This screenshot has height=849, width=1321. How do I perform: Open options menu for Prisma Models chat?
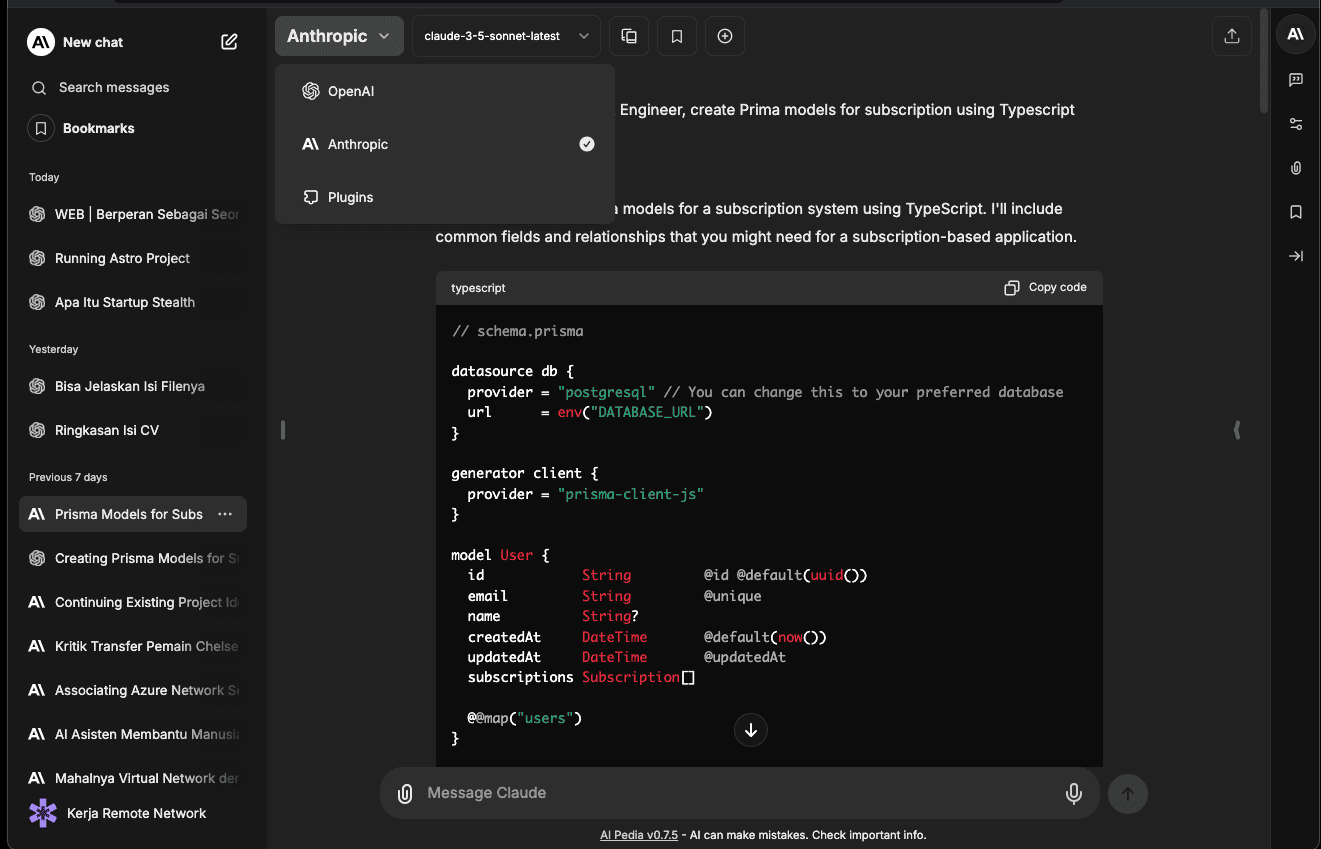[x=225, y=514]
